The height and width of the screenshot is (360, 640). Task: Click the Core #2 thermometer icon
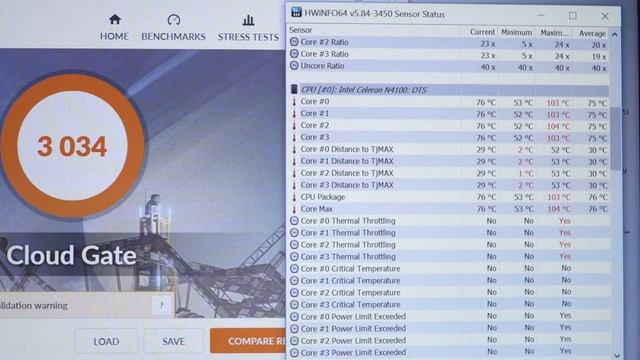[294, 125]
